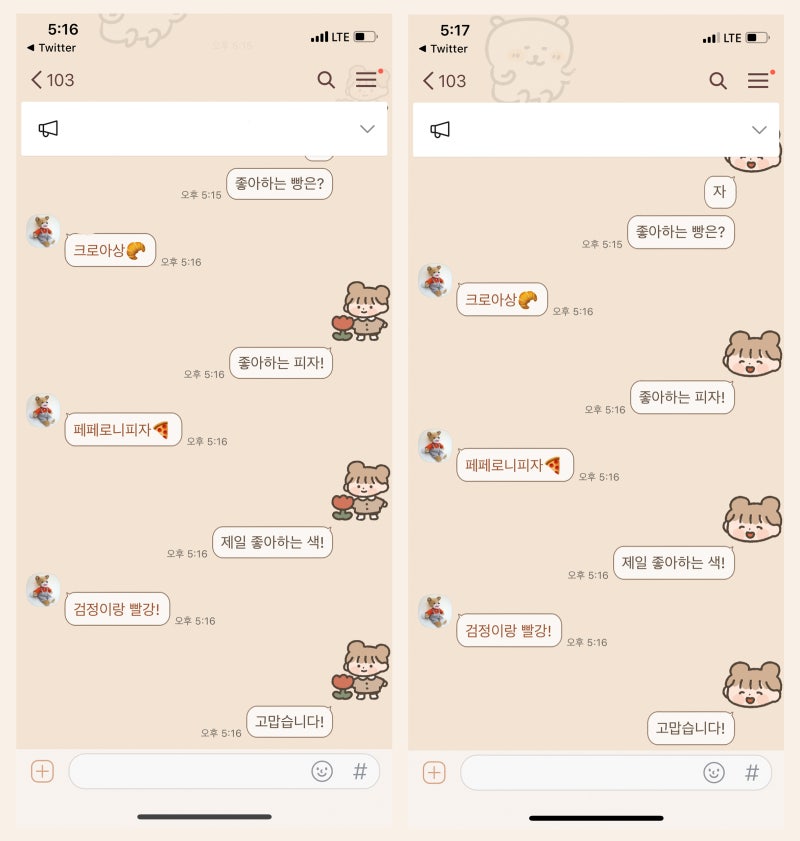Viewport: 800px width, 841px height.
Task: Tap the search icon in left chat
Action: pos(326,80)
